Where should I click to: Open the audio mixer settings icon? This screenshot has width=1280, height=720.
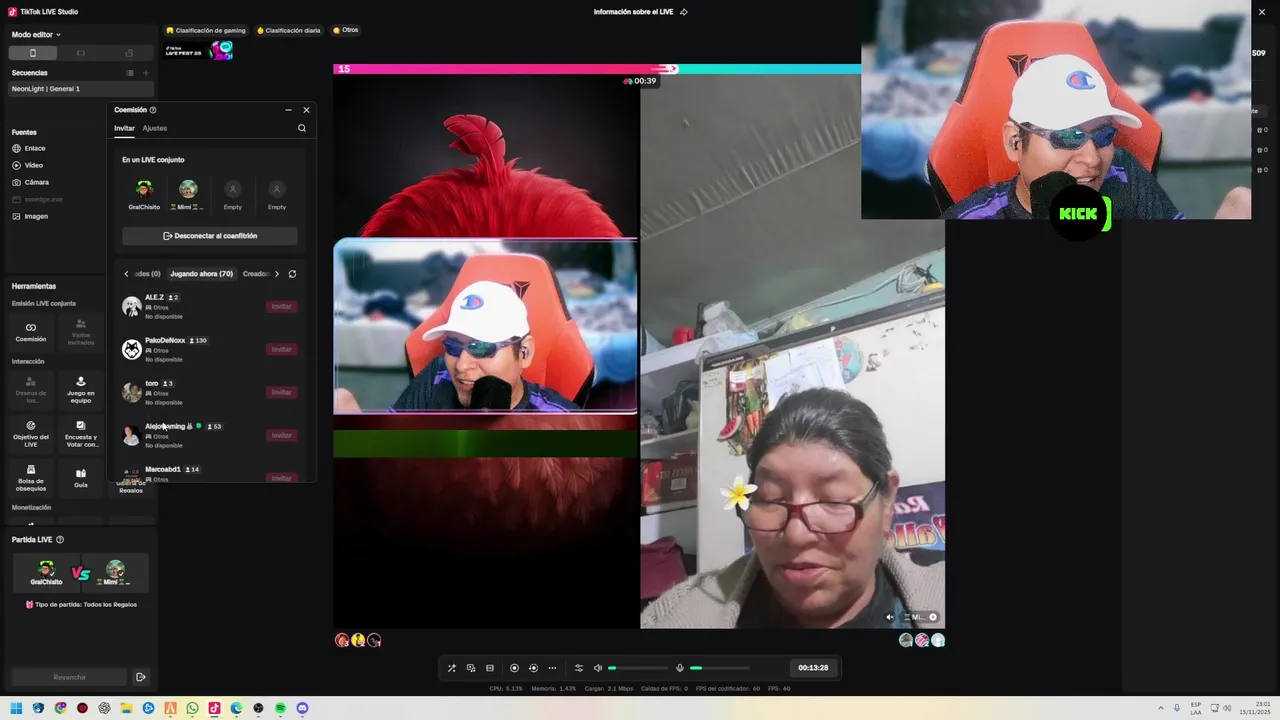point(578,668)
